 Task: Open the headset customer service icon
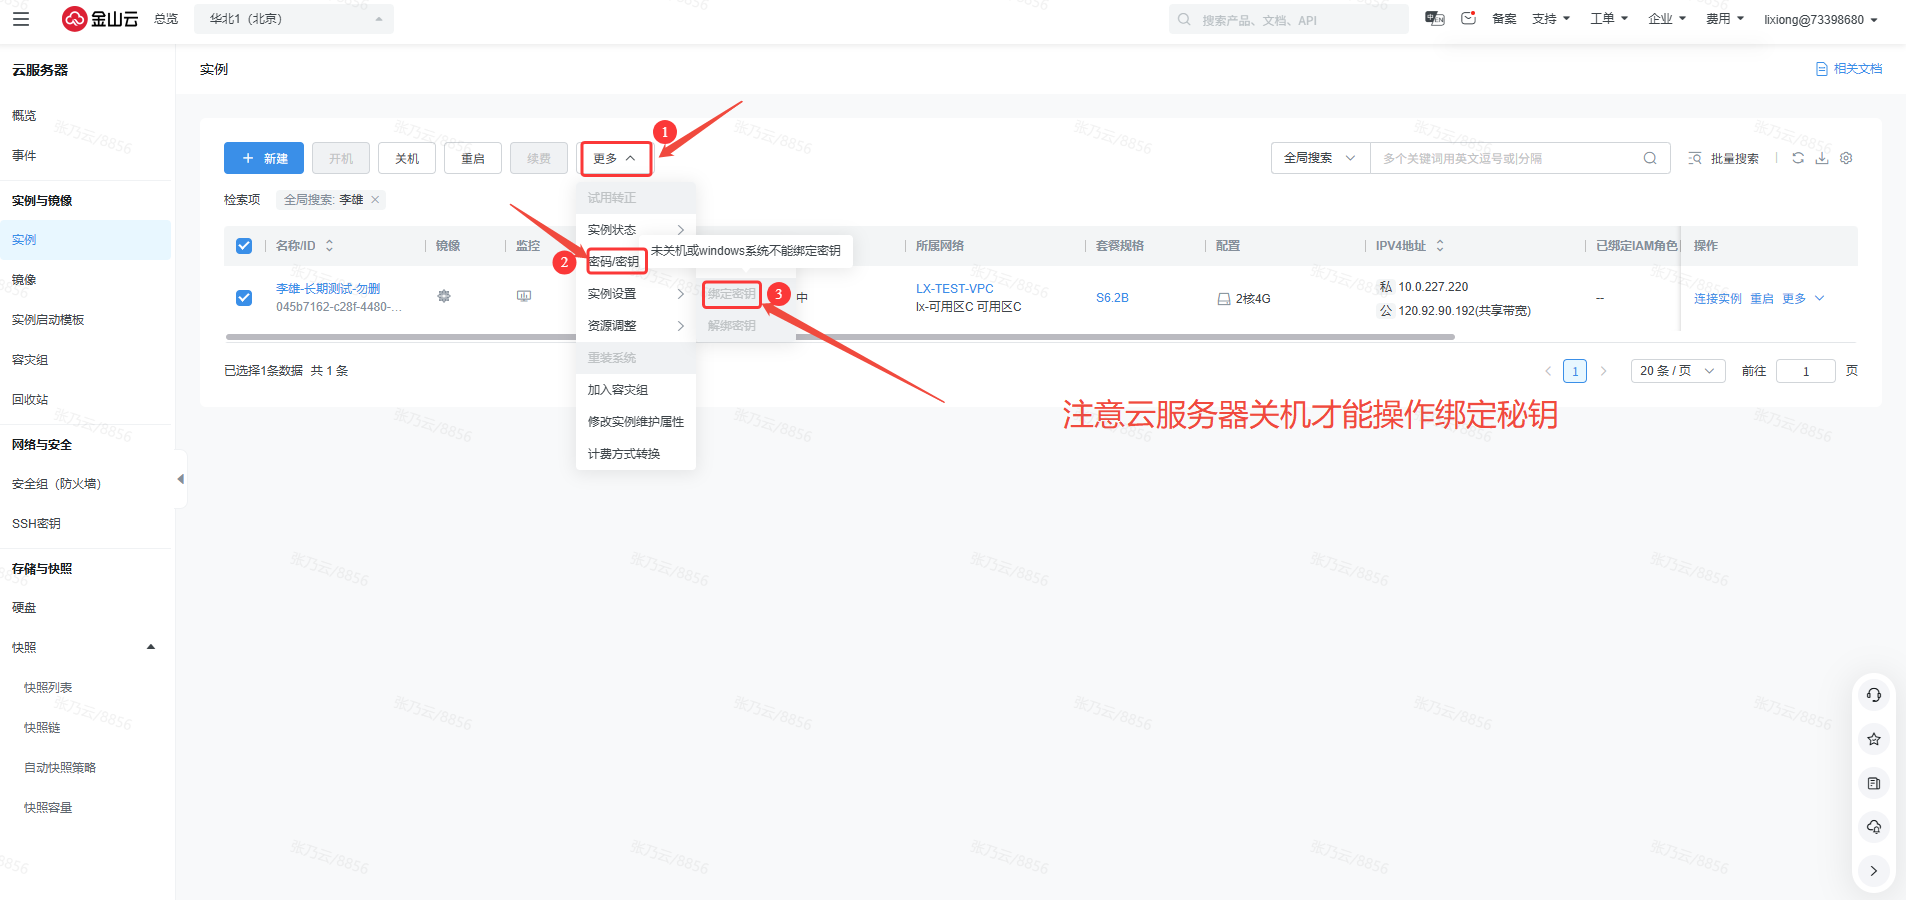click(1874, 695)
